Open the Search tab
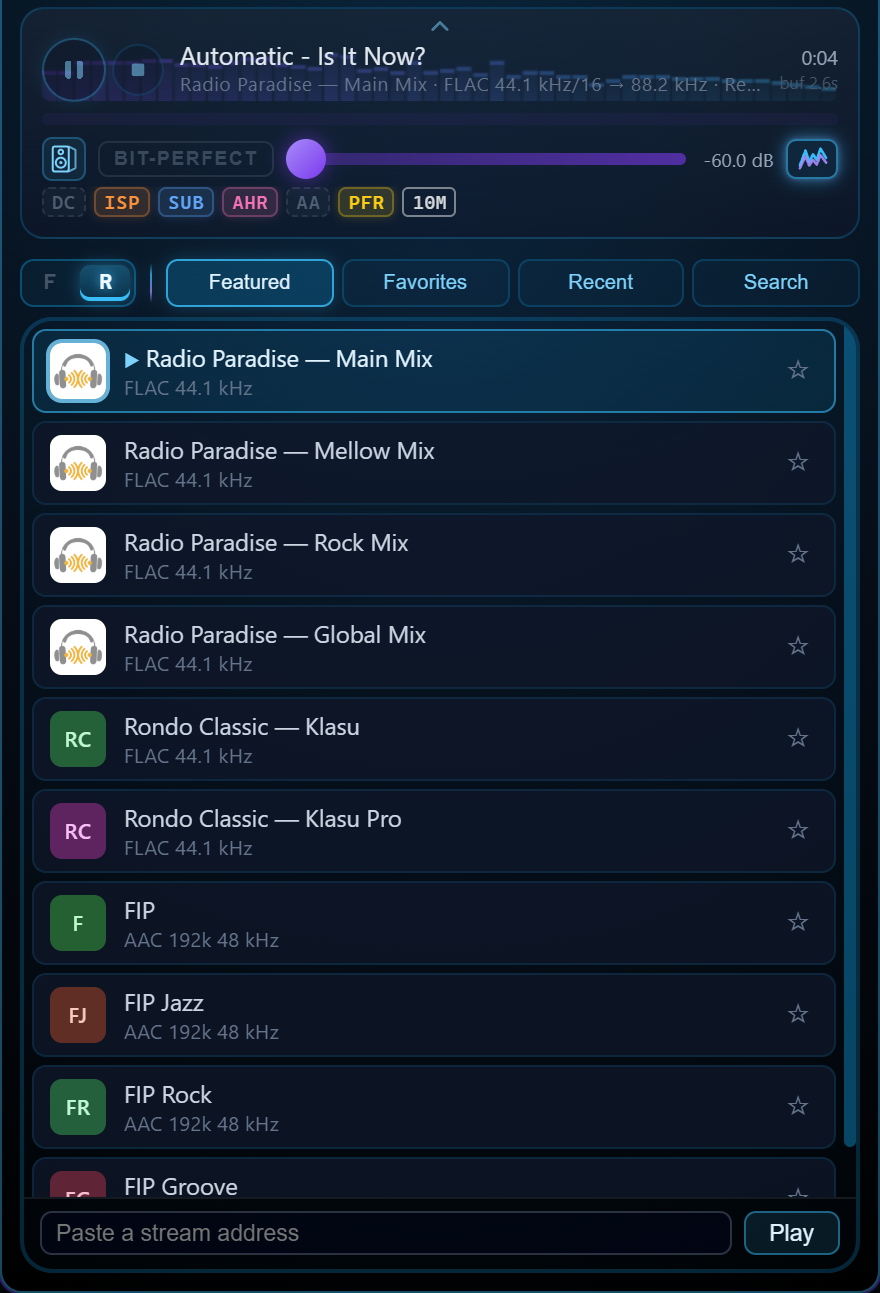This screenshot has height=1293, width=880. click(x=776, y=282)
